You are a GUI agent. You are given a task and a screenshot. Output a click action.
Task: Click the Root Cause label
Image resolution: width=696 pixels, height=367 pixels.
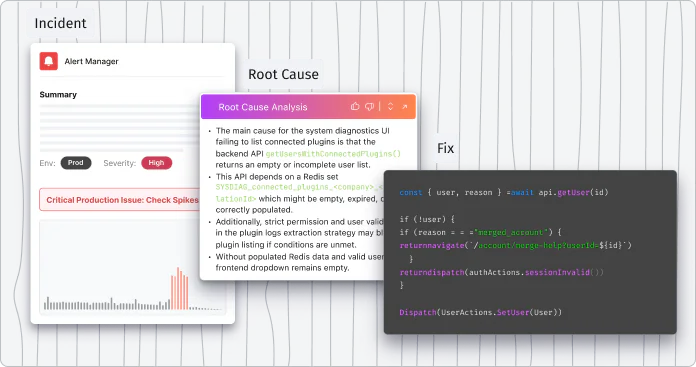[x=283, y=74]
